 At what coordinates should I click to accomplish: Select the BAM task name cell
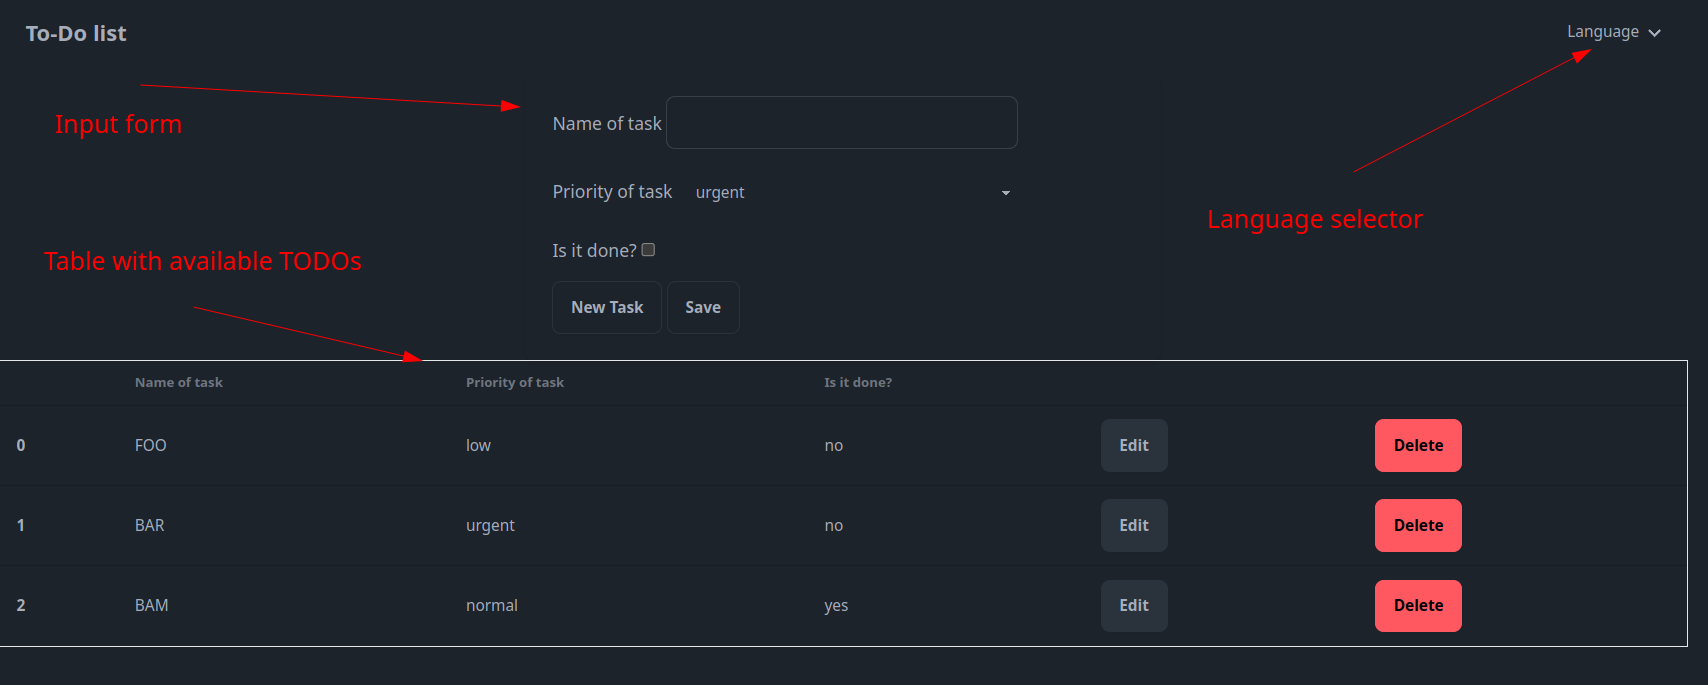click(x=152, y=605)
